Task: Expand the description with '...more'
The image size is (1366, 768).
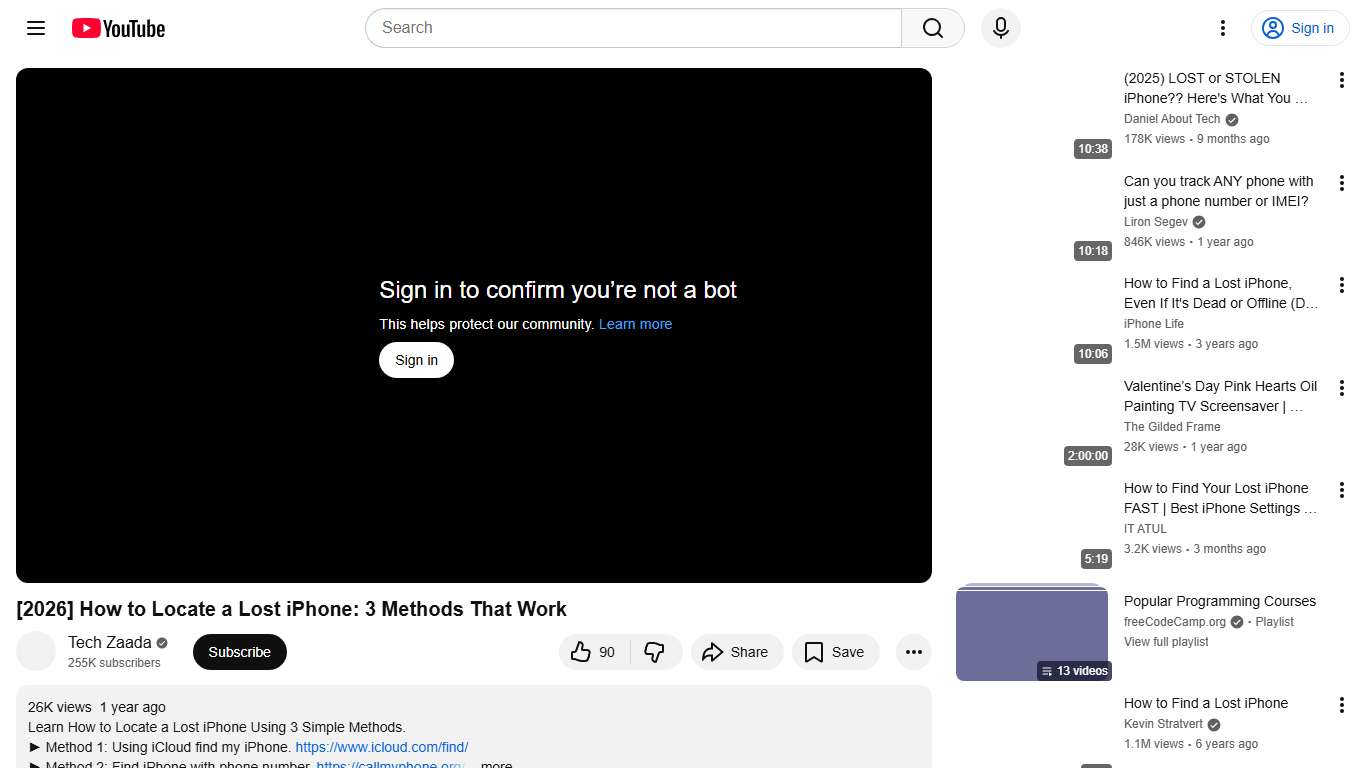Action: (x=496, y=765)
